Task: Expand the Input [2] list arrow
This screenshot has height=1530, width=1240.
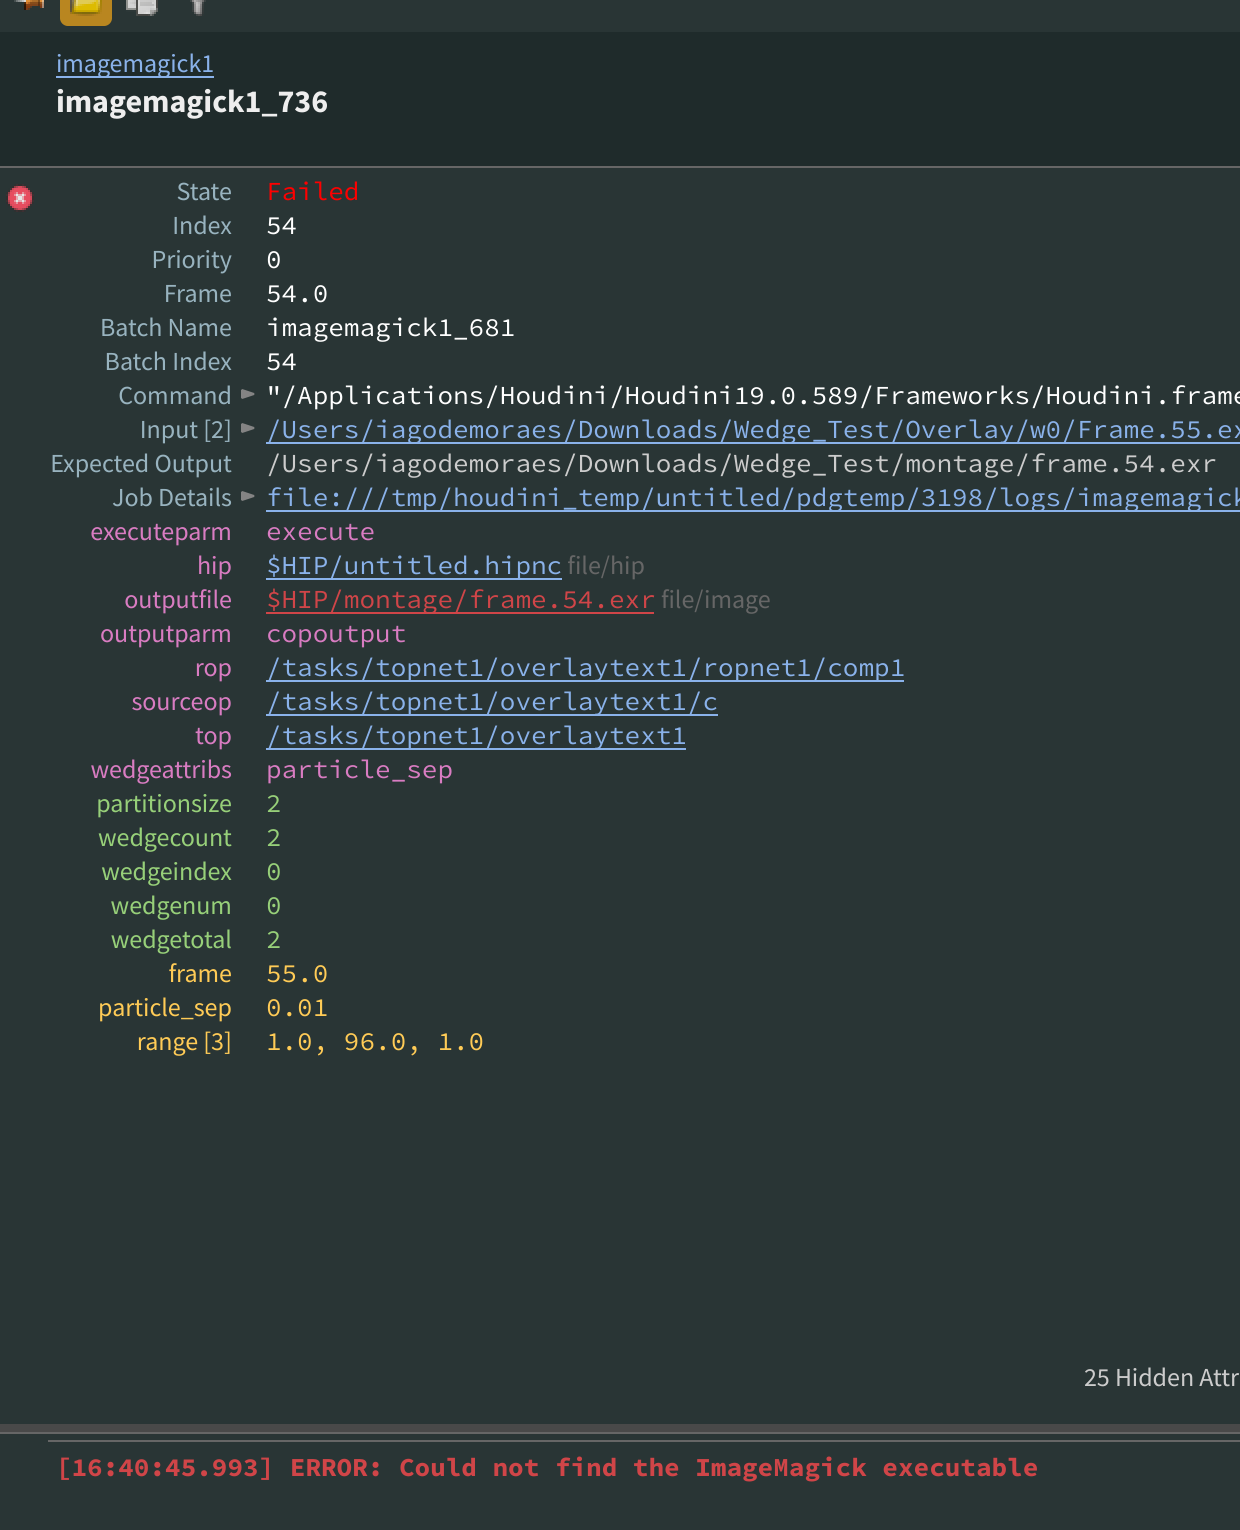Action: 248,429
